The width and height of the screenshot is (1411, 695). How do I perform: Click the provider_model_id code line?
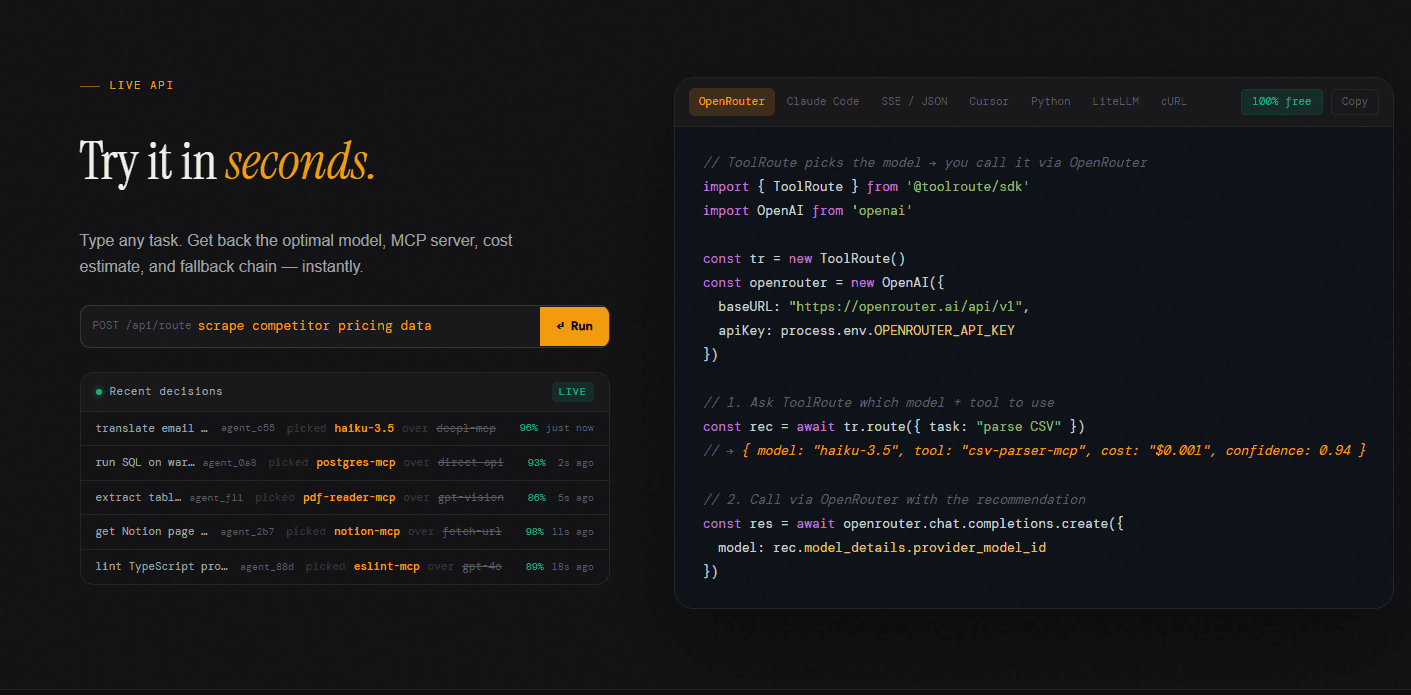pyautogui.click(x=882, y=547)
